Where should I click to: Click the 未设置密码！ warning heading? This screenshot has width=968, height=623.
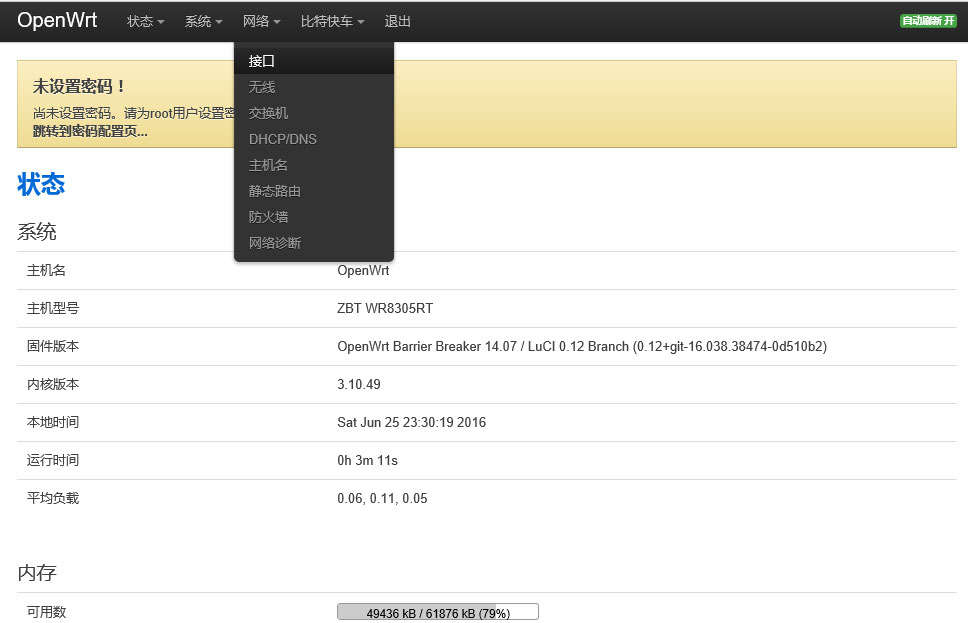(79, 86)
